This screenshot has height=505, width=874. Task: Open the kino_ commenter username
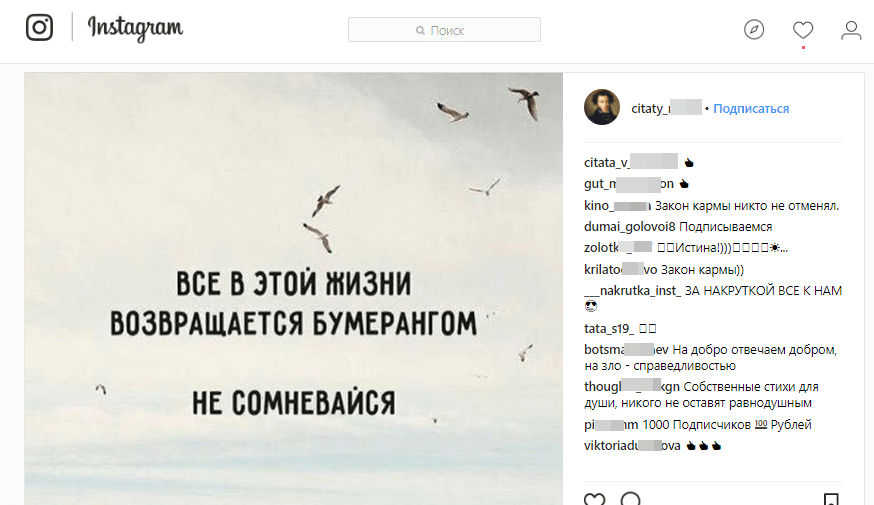point(617,206)
